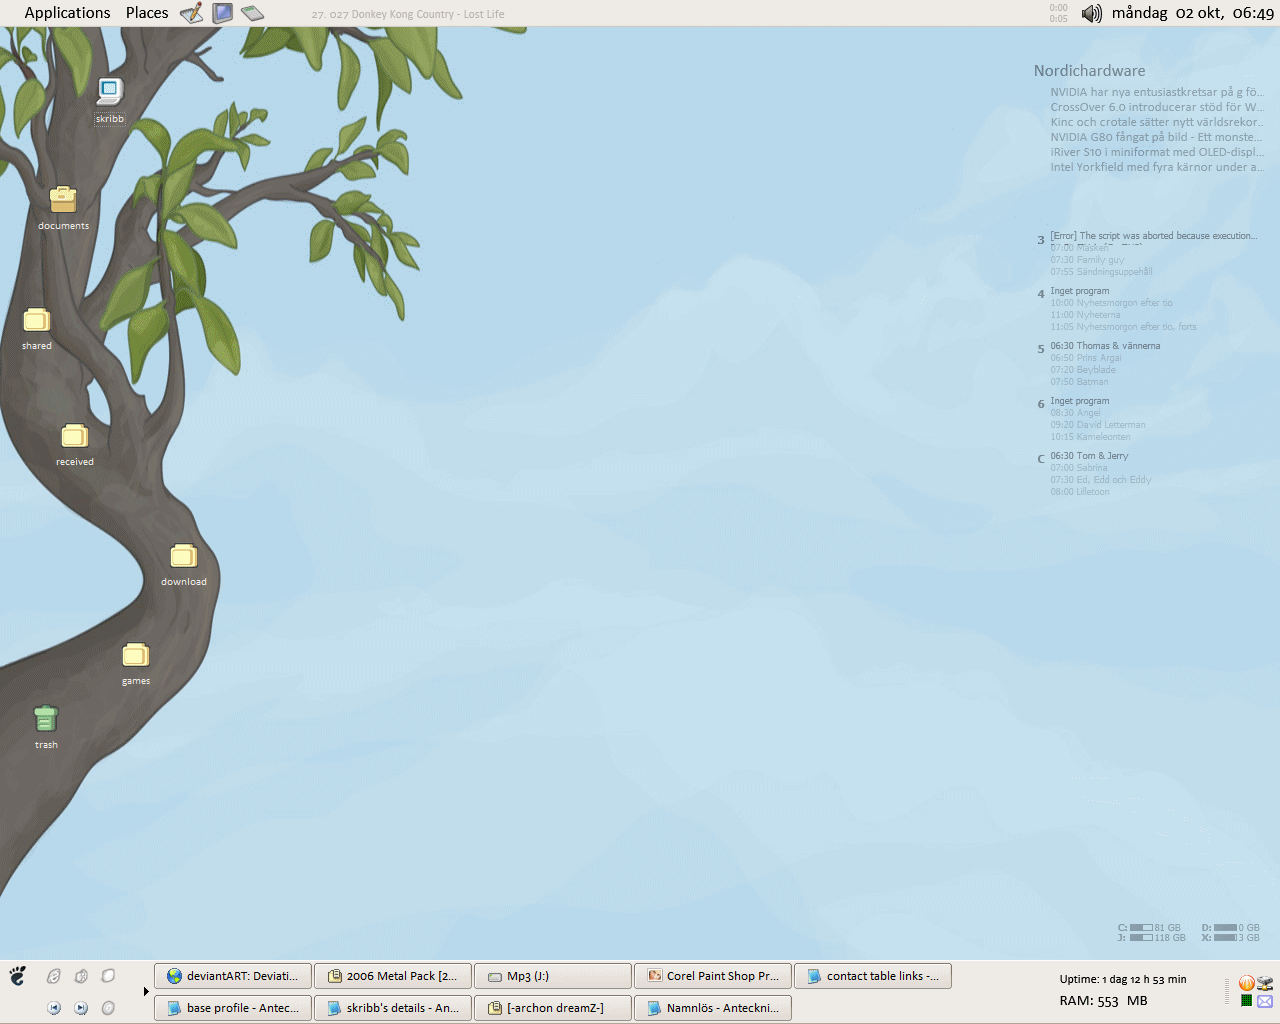Screen dimensions: 1280x1024
Task: Open the Places menu
Action: pyautogui.click(x=147, y=13)
